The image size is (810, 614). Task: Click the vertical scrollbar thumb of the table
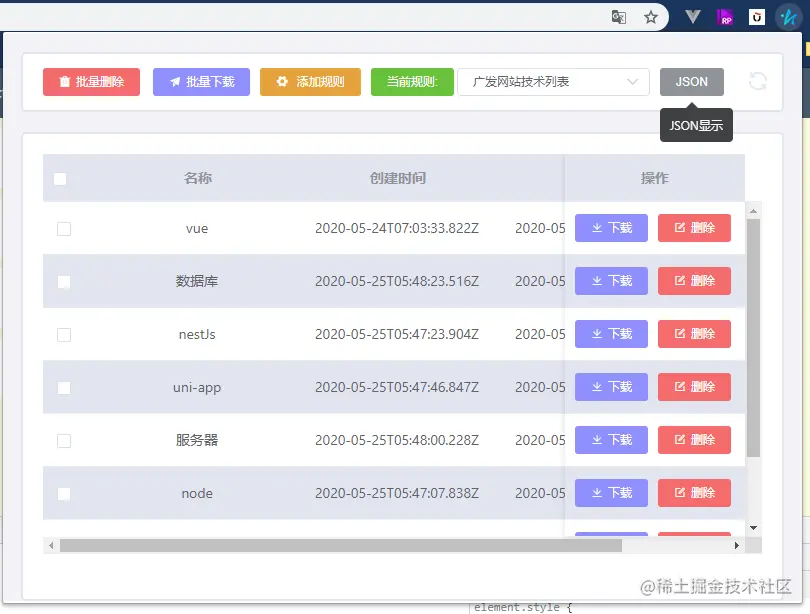click(x=753, y=338)
